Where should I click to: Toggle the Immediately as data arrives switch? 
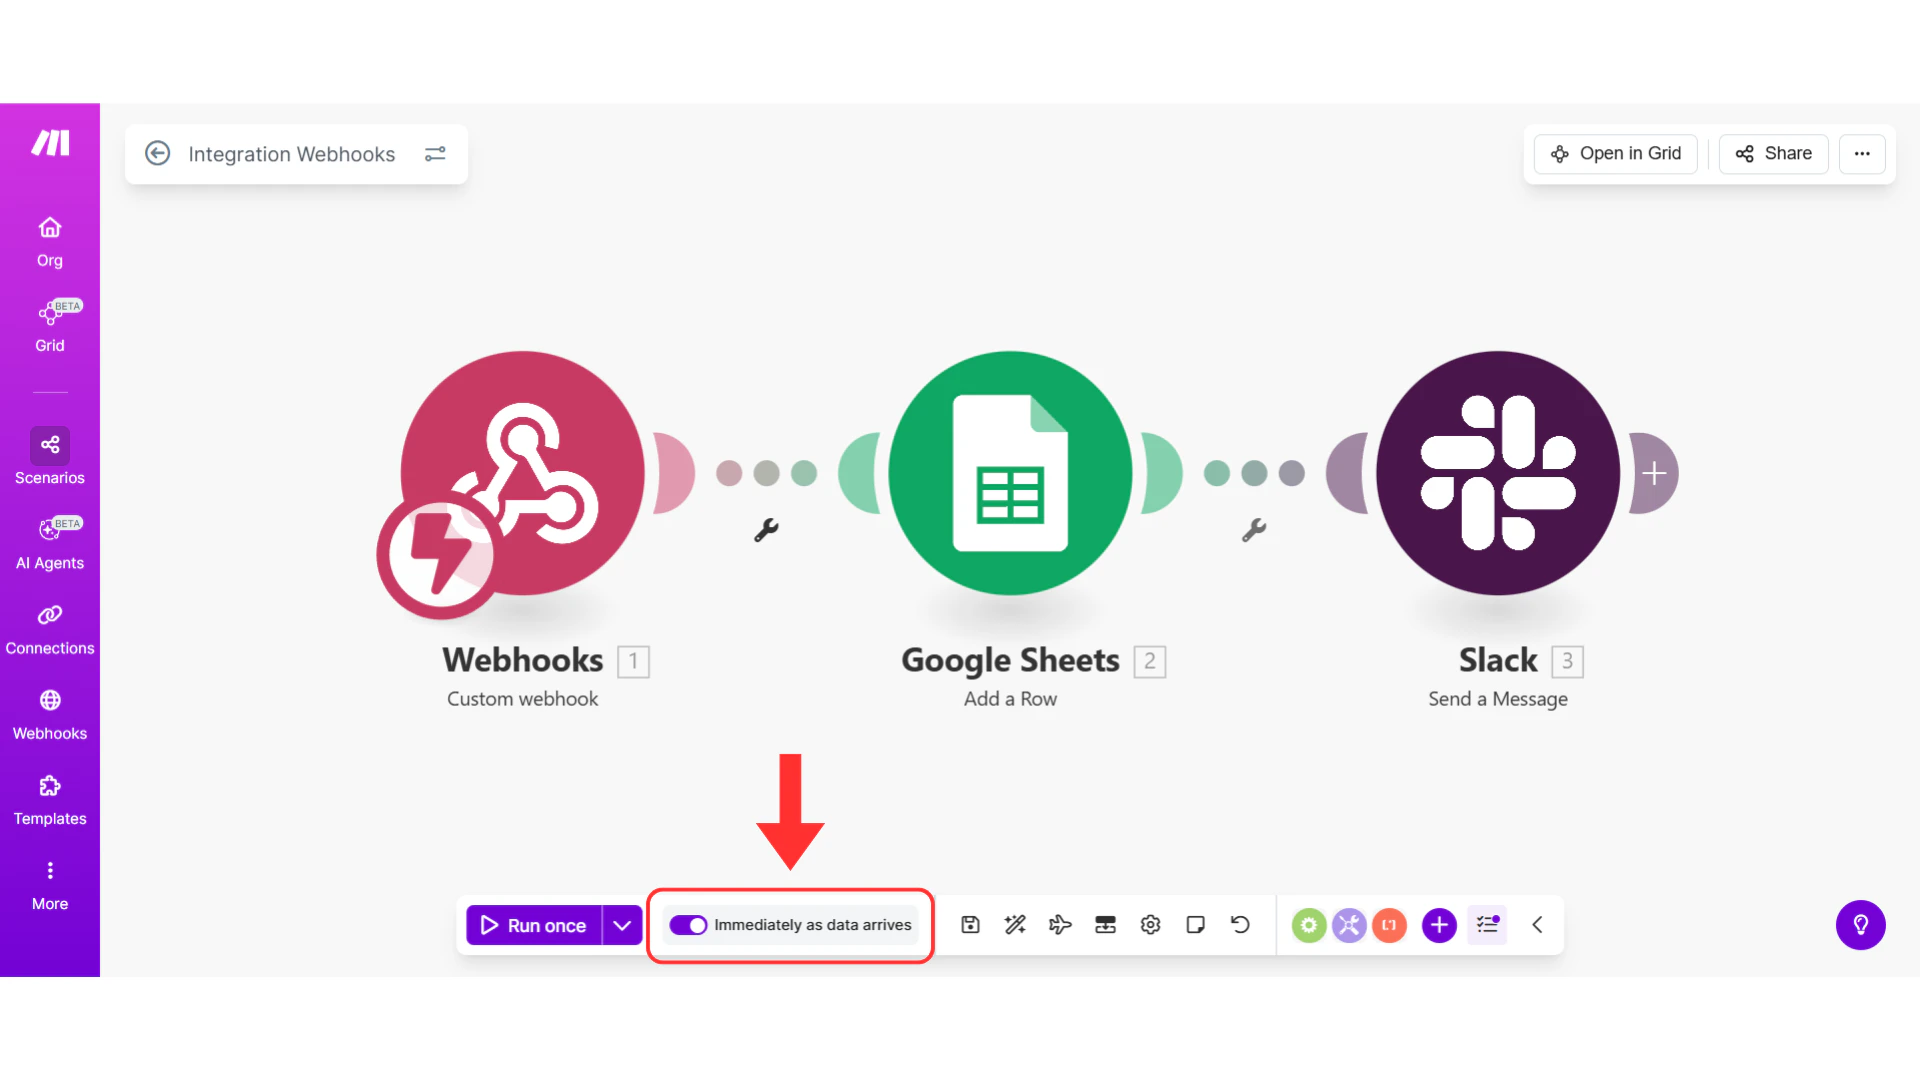click(x=688, y=925)
